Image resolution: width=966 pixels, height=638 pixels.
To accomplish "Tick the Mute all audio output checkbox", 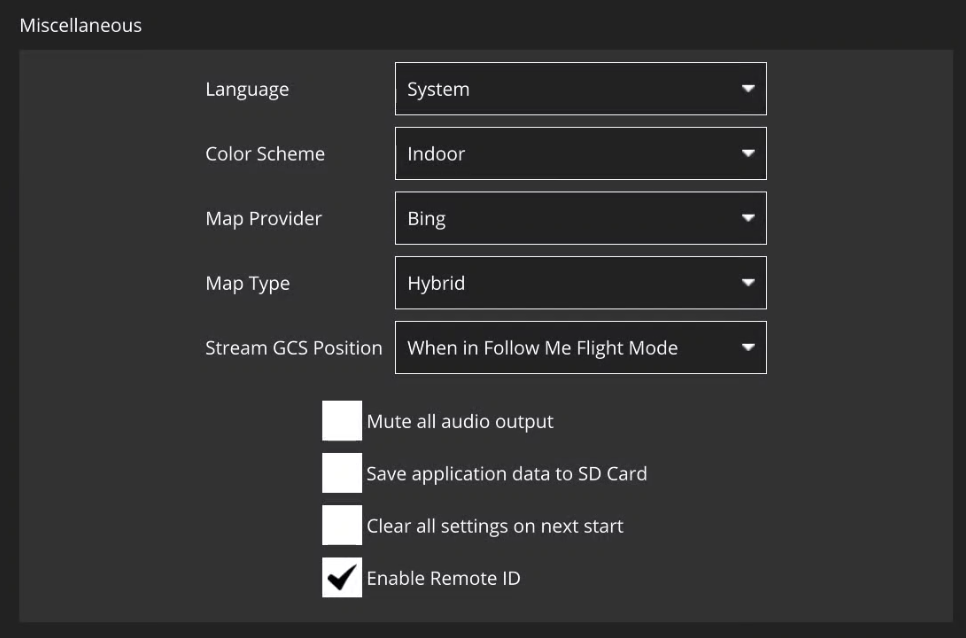I will pos(342,421).
